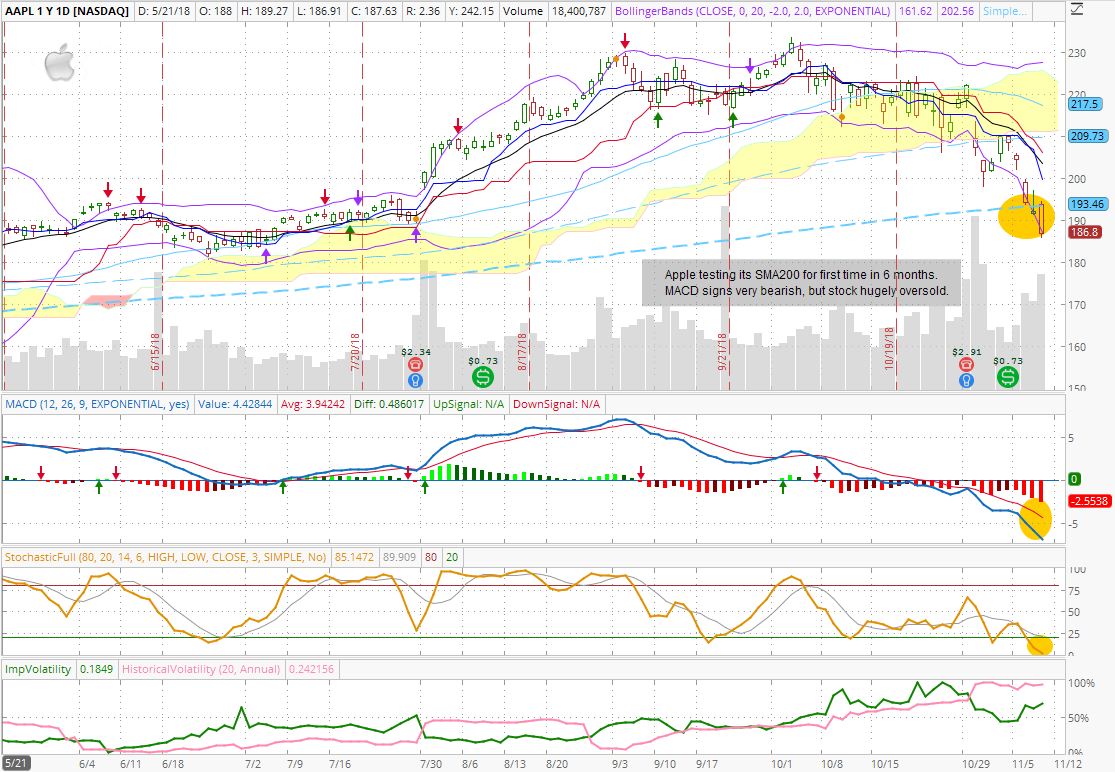Screen dimensions: 1115x772
Task: Click the 85.1472 stochastic value
Action: pos(354,557)
